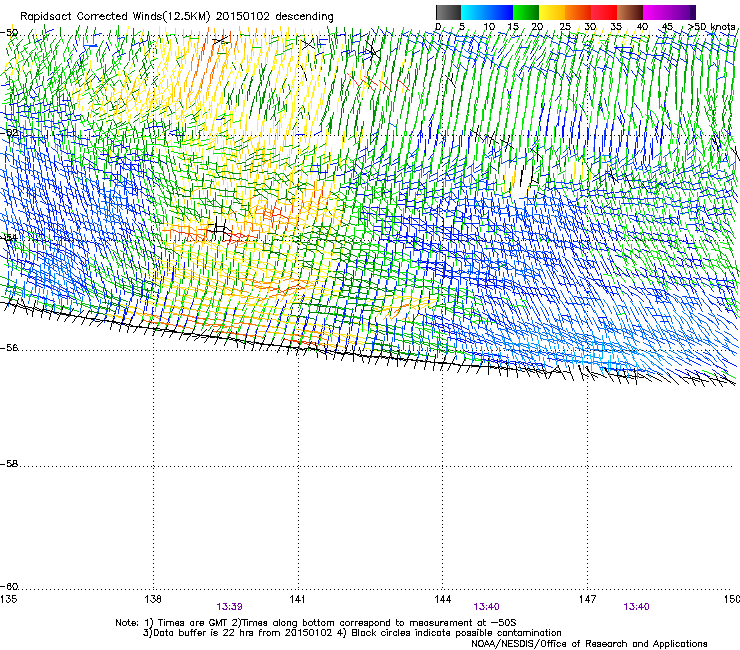The height and width of the screenshot is (650, 740).
Task: Click the '144' longitude axis label
Action: click(442, 599)
